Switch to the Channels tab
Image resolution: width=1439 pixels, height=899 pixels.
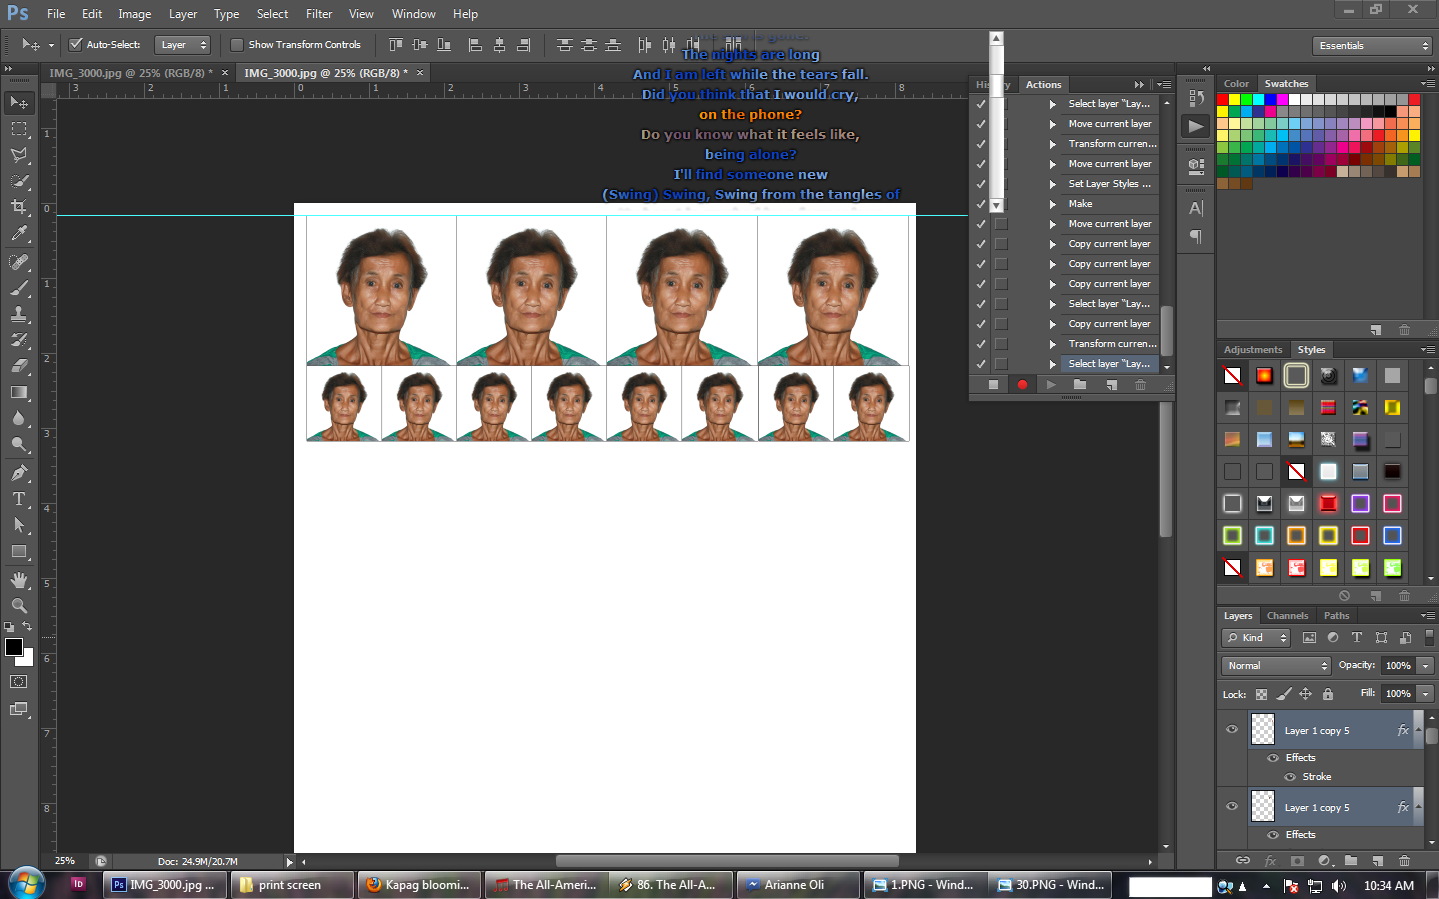[x=1287, y=615]
